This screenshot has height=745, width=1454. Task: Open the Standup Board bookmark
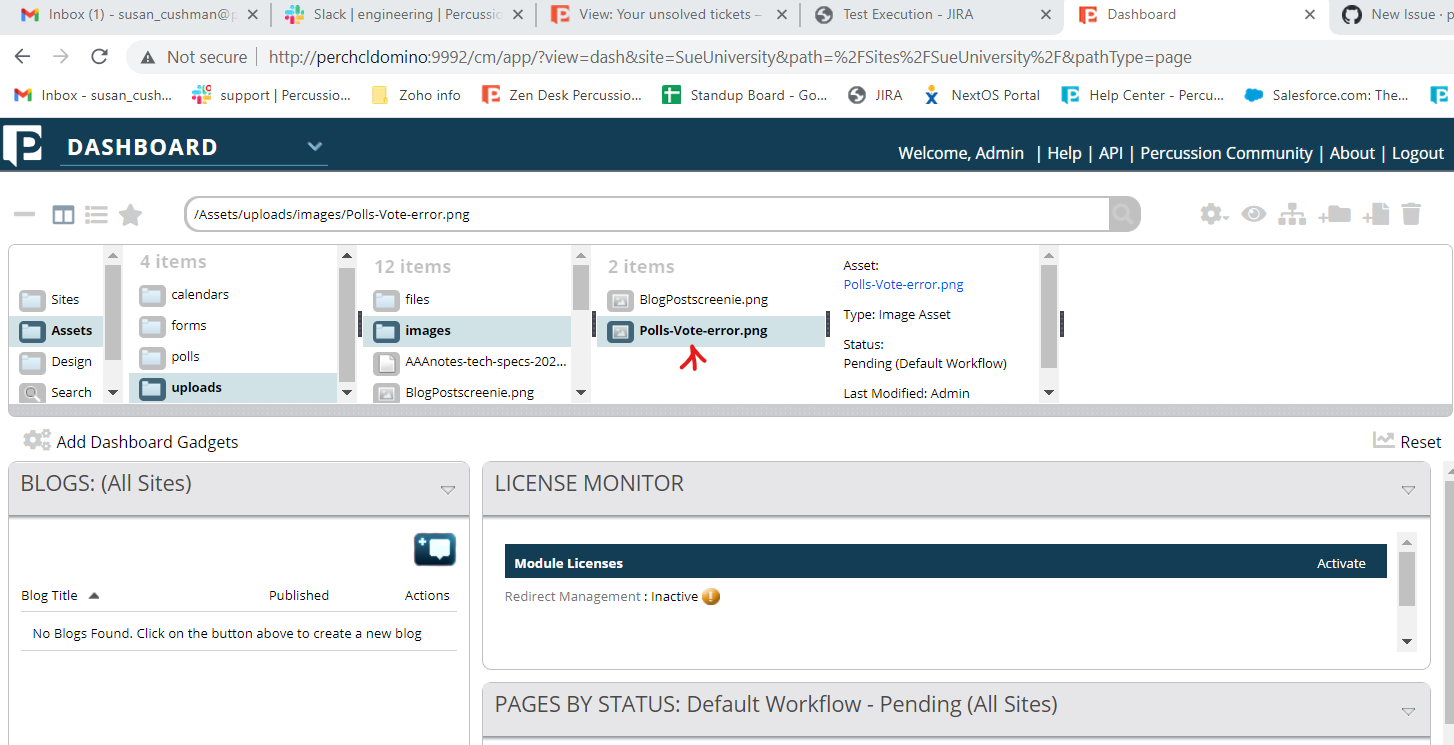[744, 95]
